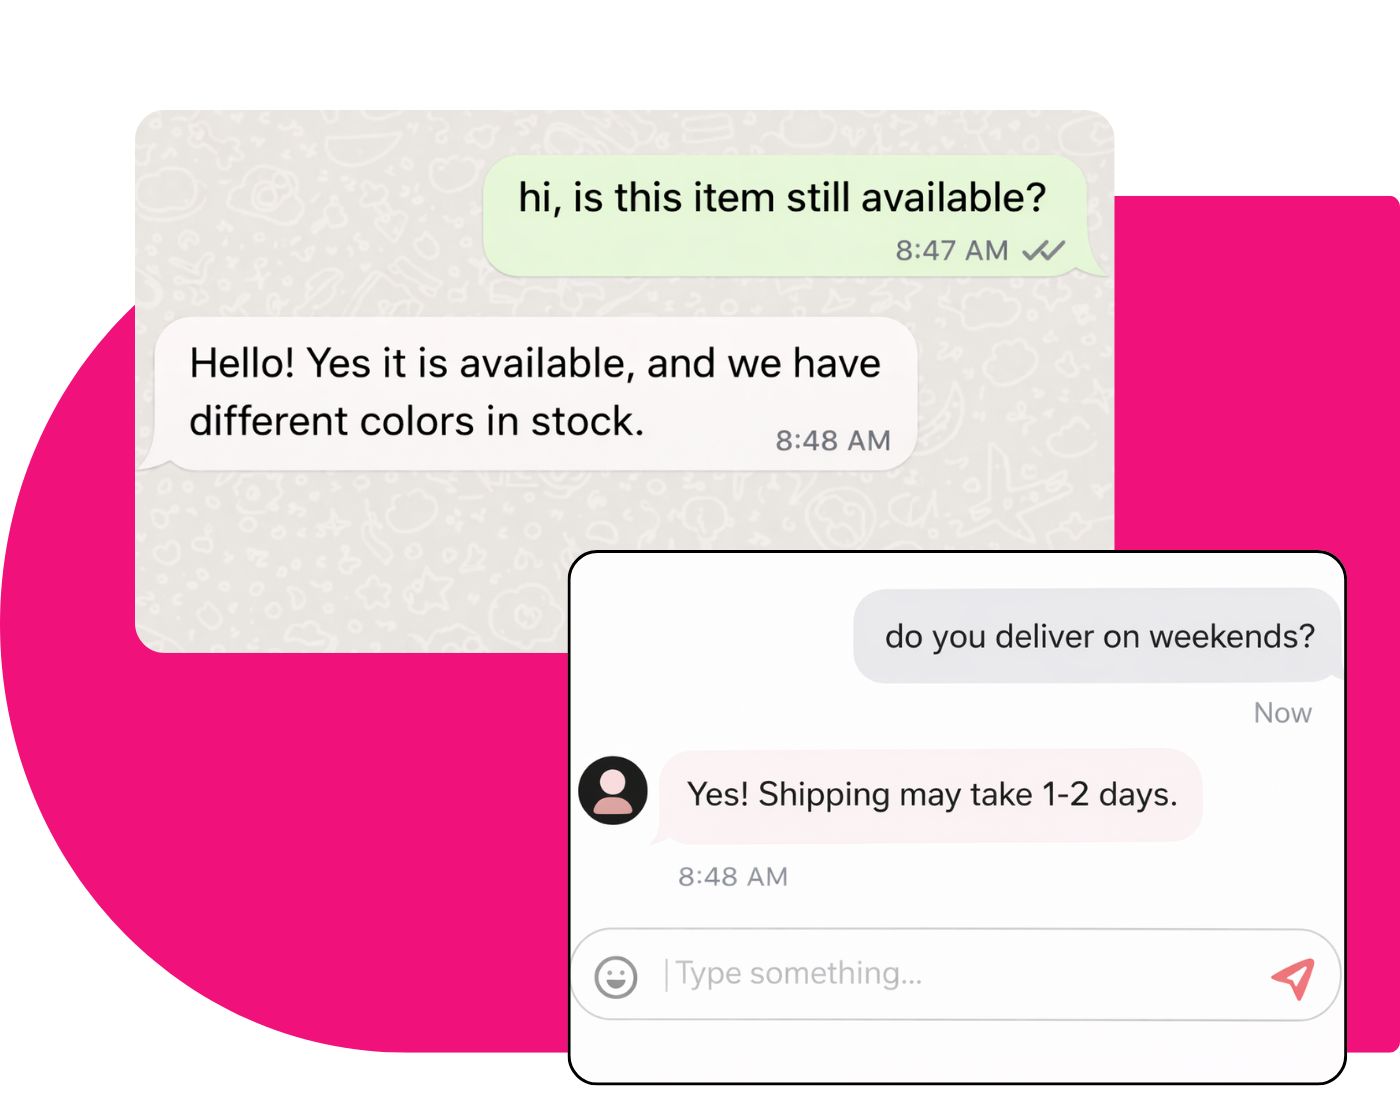The width and height of the screenshot is (1400, 1100).
Task: Click the word 'hi,' in the green bubble
Action: point(541,198)
